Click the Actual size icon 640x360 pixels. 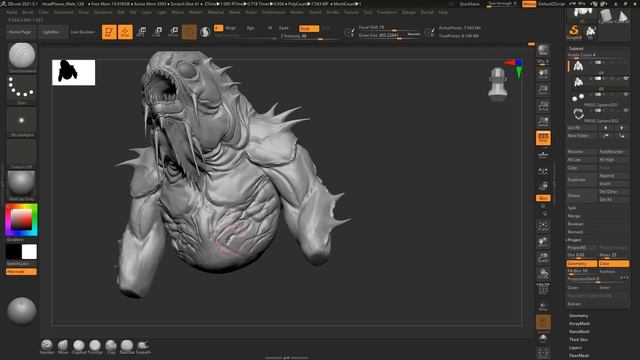(543, 106)
